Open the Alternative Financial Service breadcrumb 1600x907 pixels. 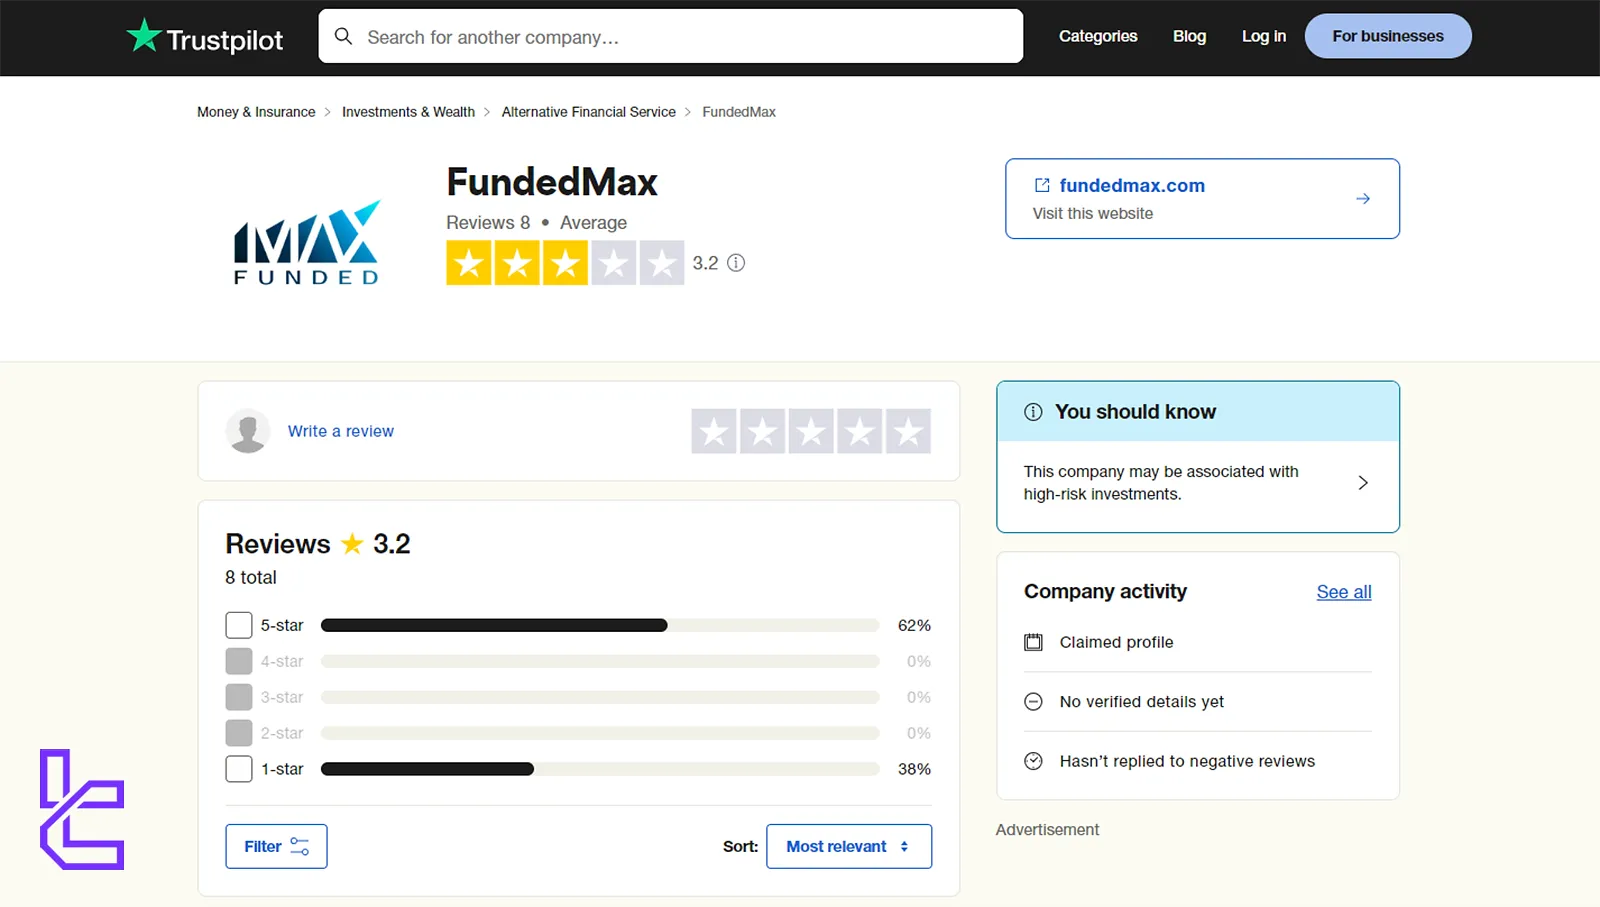(588, 111)
